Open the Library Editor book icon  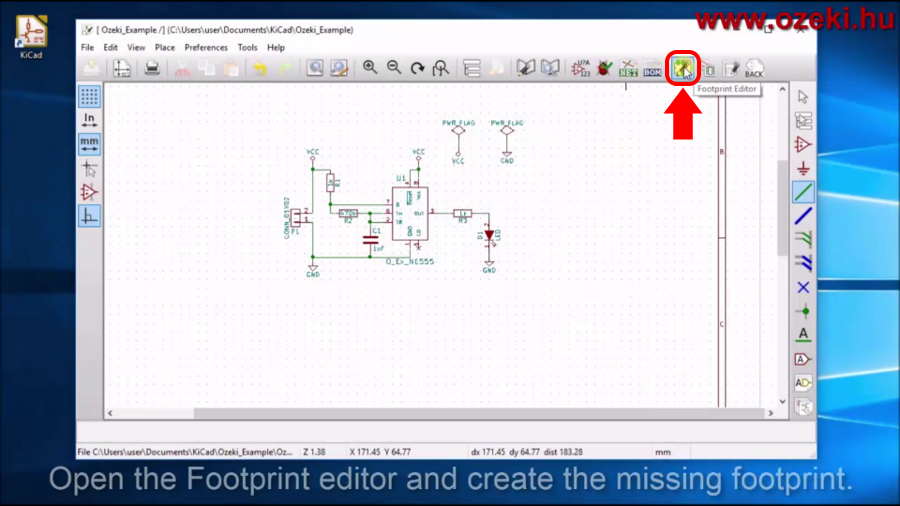coord(525,68)
